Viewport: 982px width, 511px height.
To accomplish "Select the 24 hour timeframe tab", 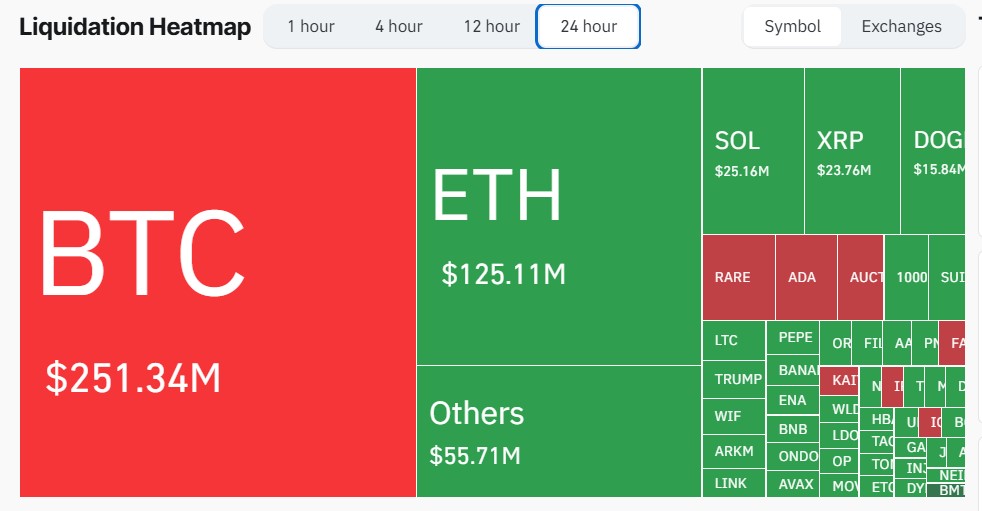I will click(x=588, y=26).
